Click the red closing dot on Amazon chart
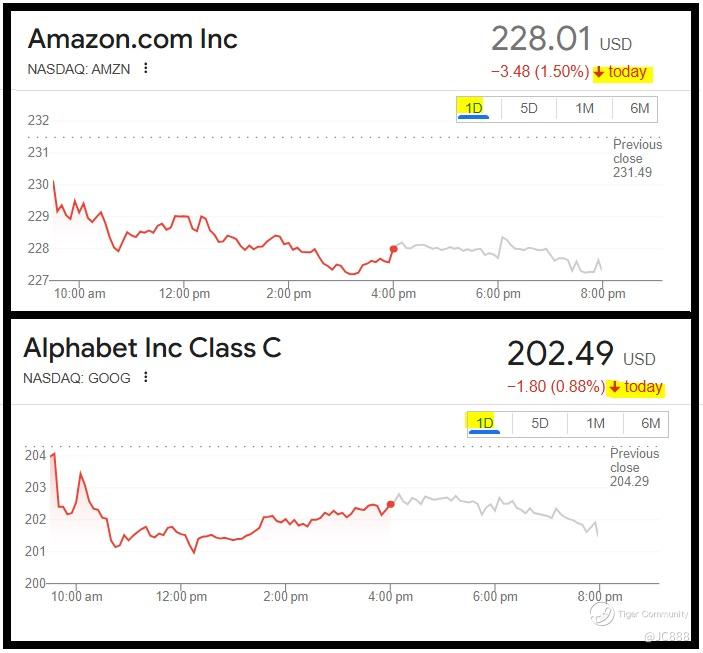The height and width of the screenshot is (653, 703). pyautogui.click(x=393, y=249)
